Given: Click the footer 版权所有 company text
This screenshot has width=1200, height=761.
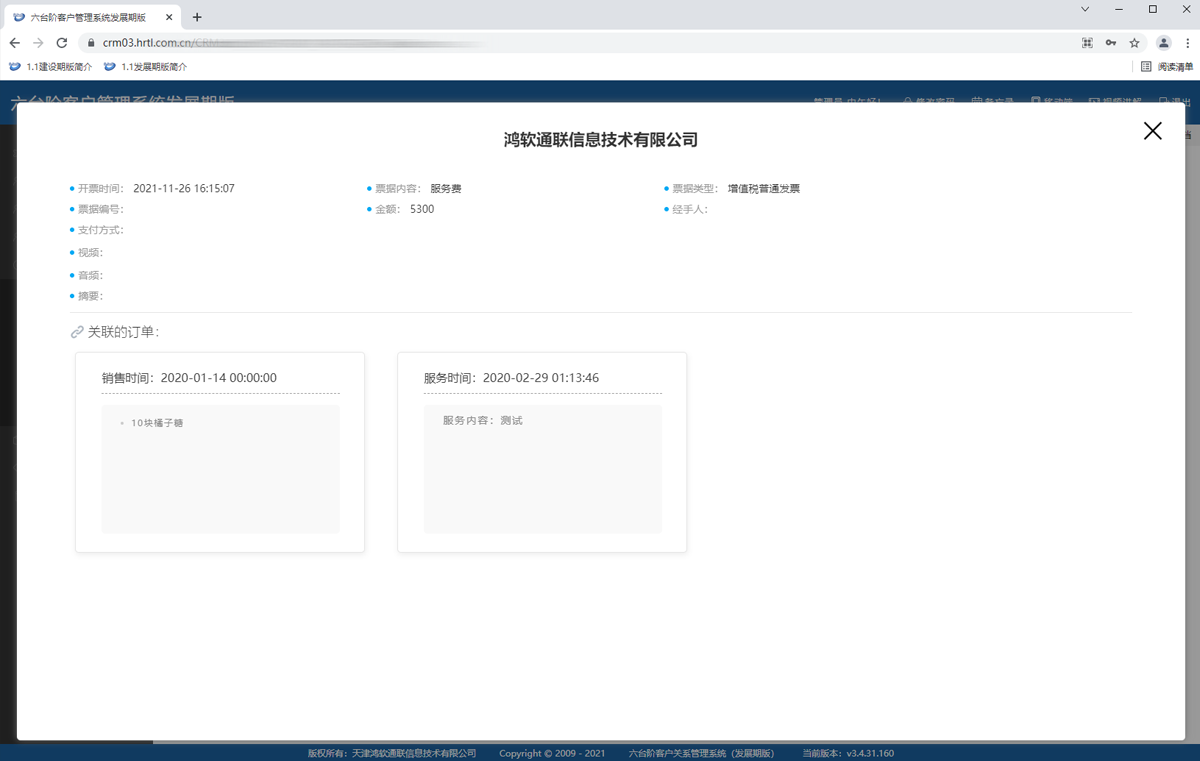Looking at the screenshot, I should 392,753.
